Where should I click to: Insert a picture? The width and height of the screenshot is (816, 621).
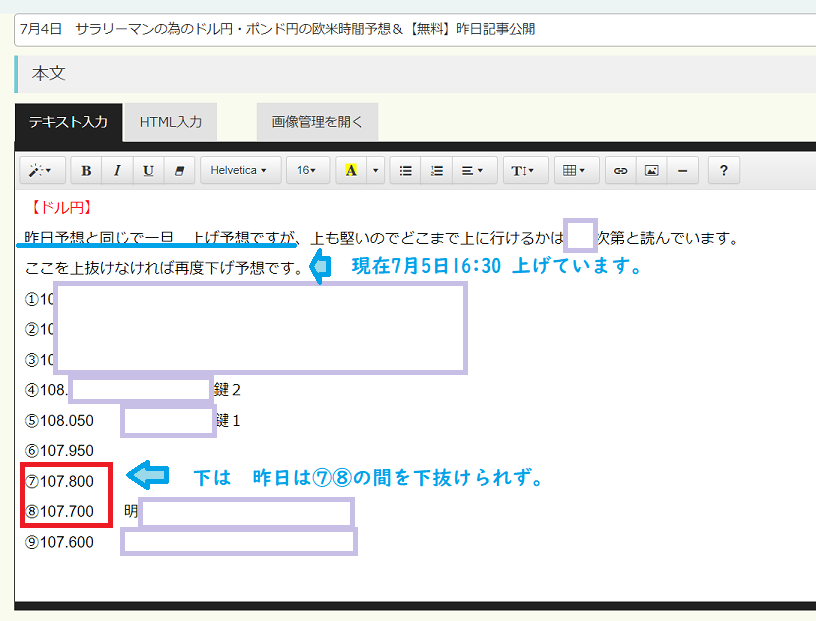coord(652,170)
